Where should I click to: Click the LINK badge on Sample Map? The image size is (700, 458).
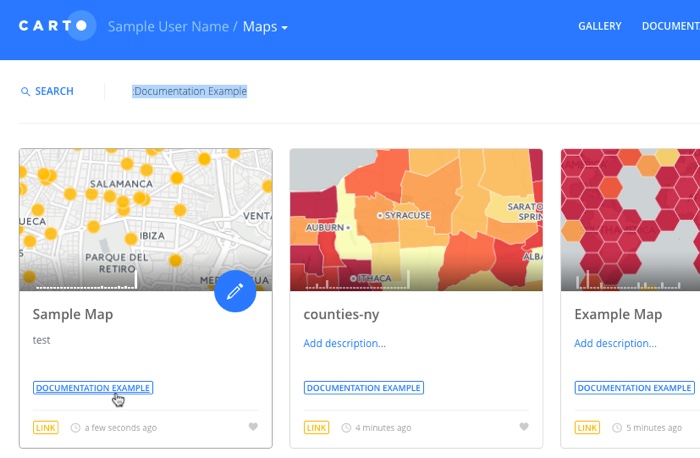click(x=46, y=428)
